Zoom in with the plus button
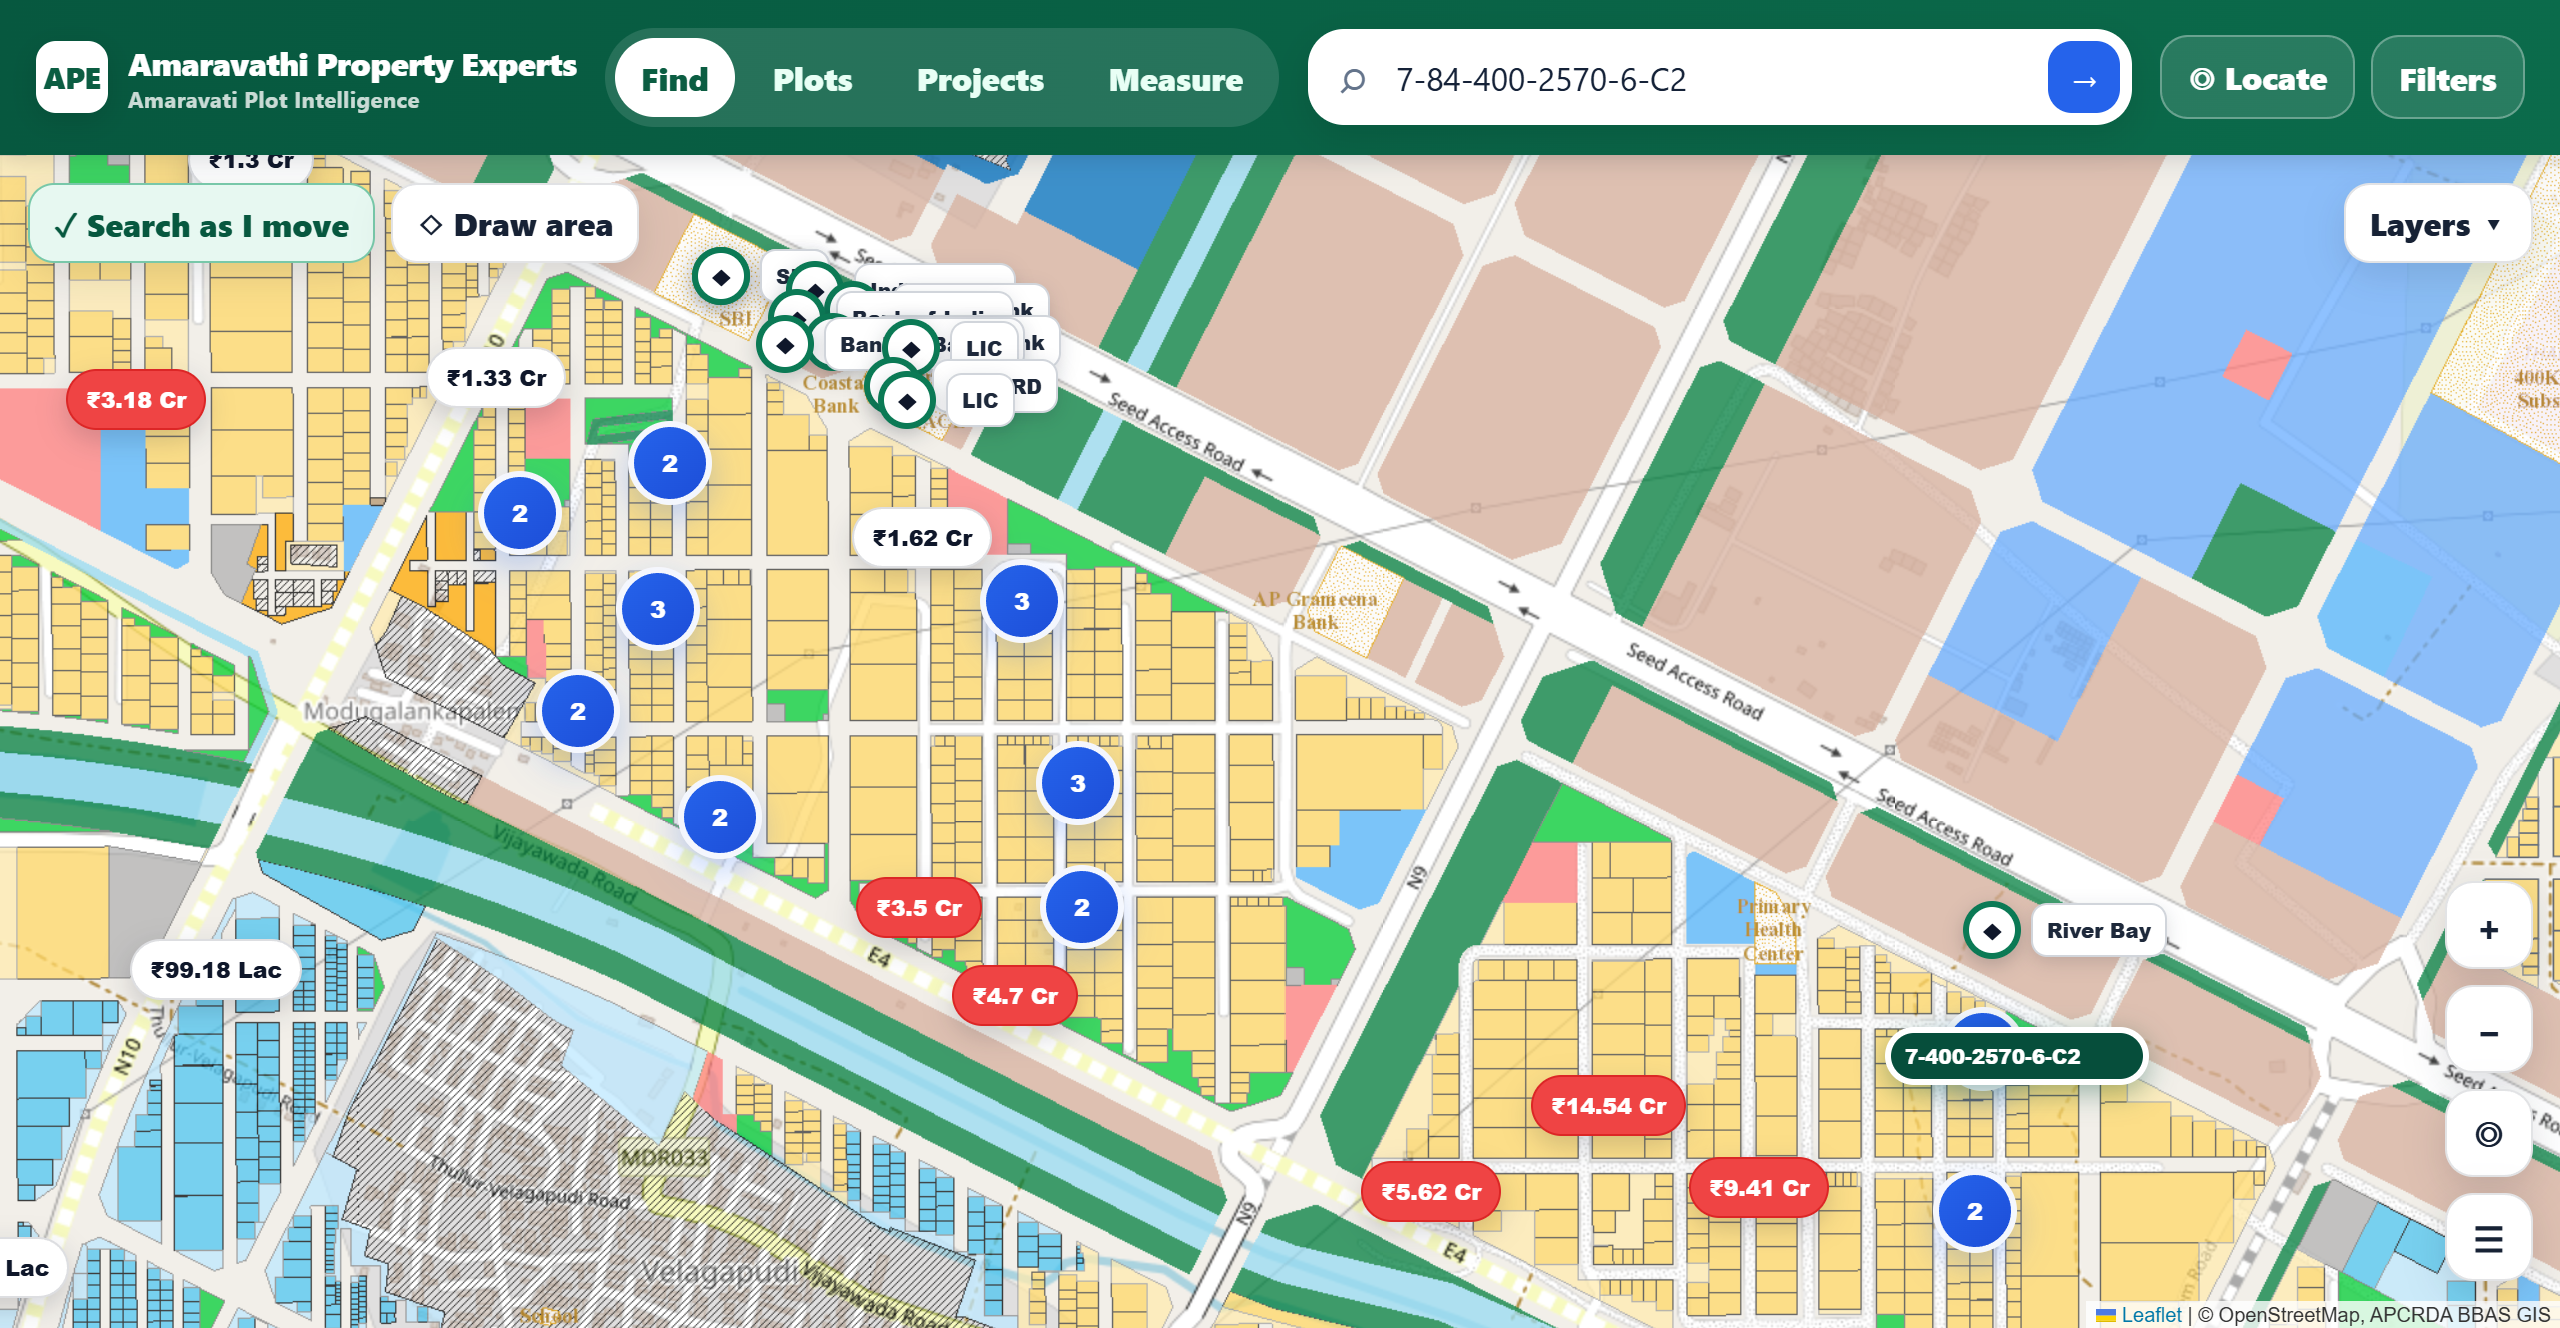 tap(2489, 930)
